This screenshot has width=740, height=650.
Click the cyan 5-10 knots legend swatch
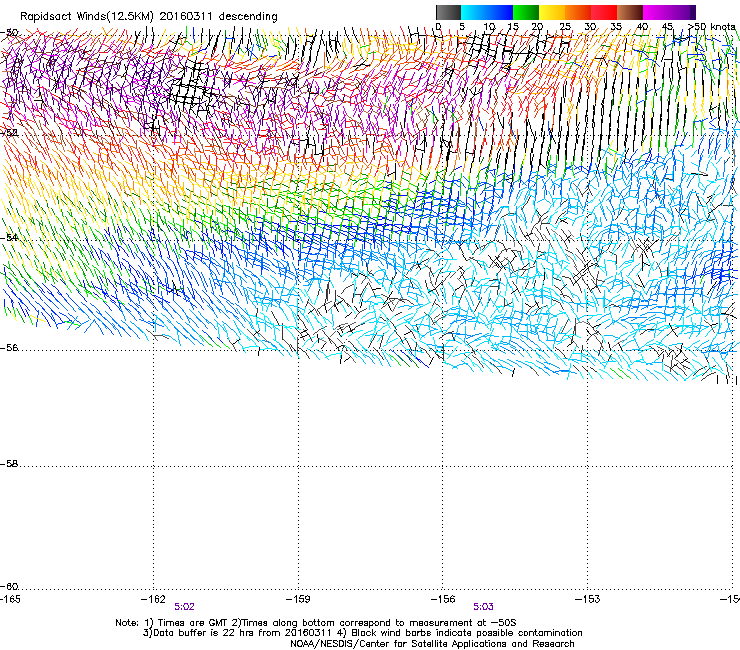click(x=474, y=12)
